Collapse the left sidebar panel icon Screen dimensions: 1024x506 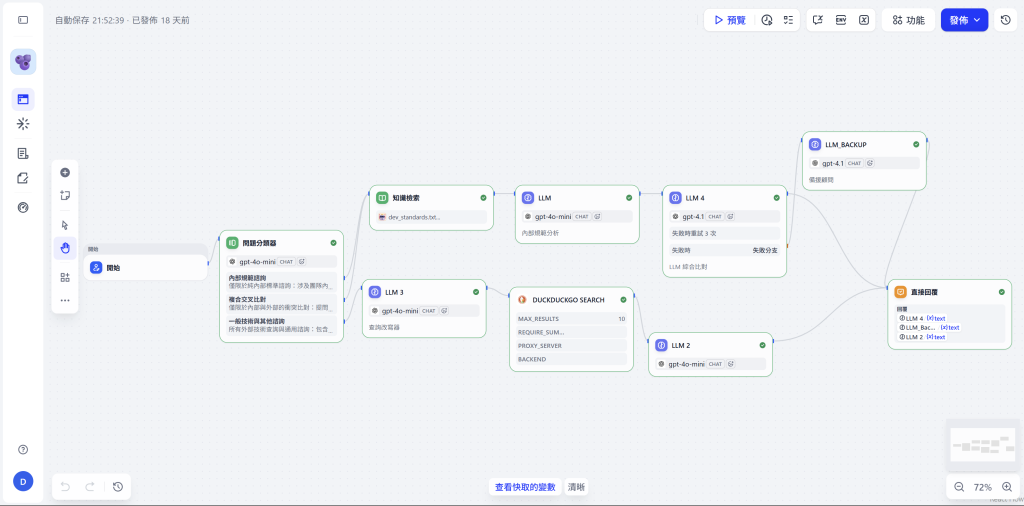pos(23,20)
